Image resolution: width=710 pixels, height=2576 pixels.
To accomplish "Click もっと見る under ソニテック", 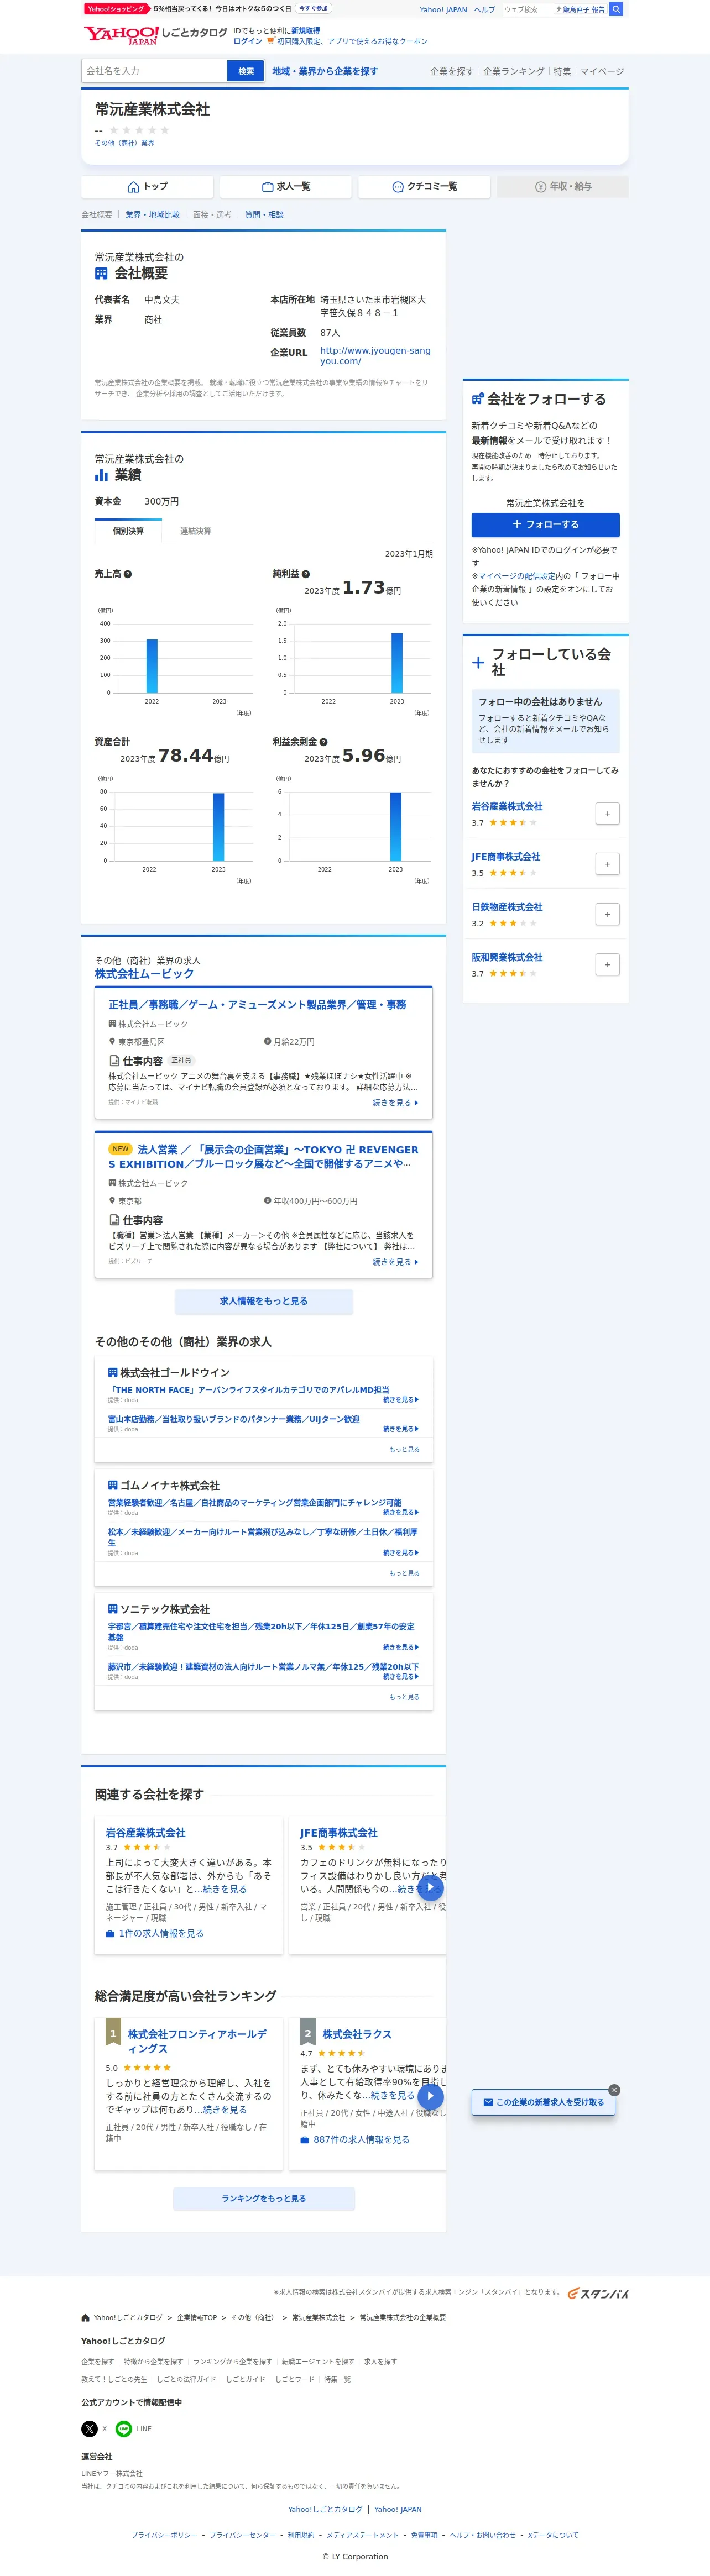I will [x=404, y=1697].
